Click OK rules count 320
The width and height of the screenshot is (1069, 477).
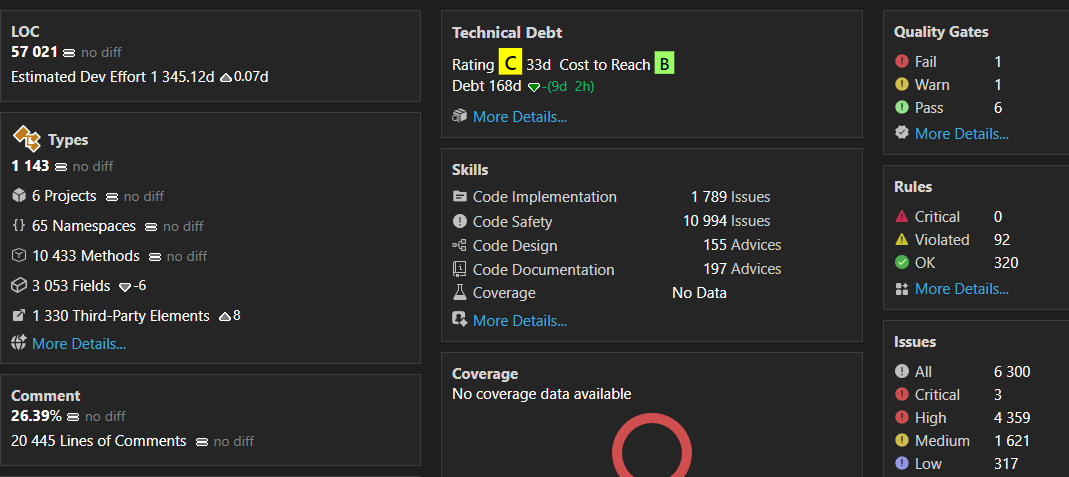pyautogui.click(x=1006, y=263)
